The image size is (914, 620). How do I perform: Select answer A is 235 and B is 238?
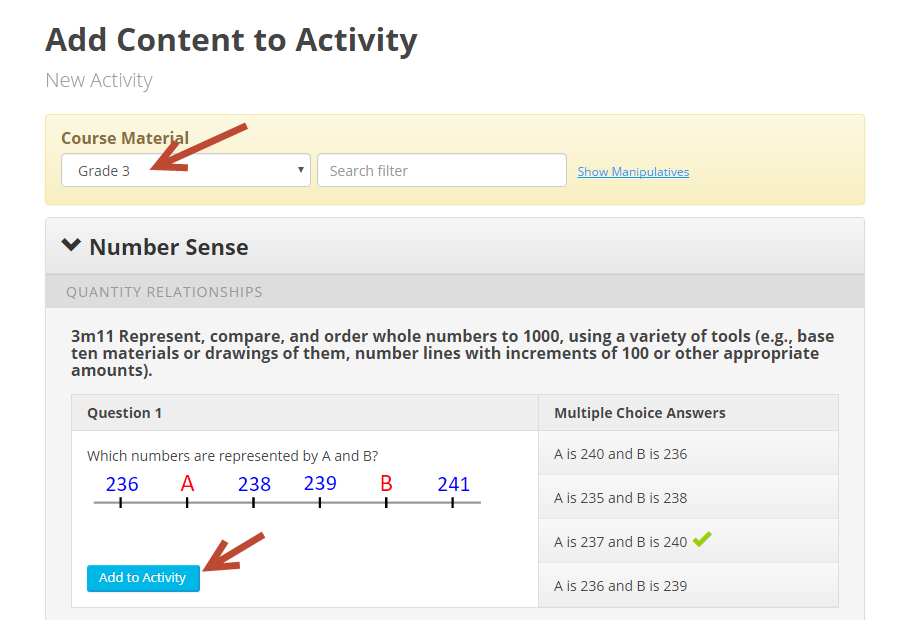[x=688, y=497]
